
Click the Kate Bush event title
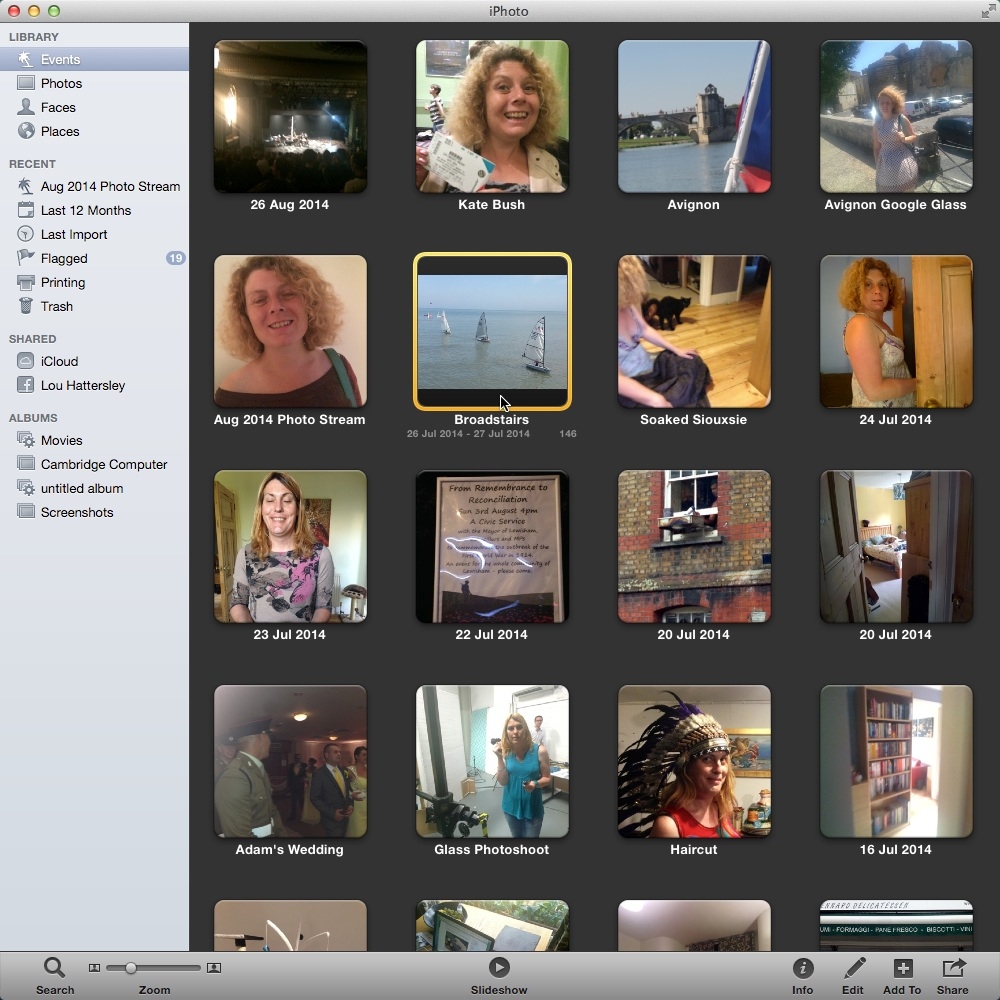pyautogui.click(x=491, y=205)
